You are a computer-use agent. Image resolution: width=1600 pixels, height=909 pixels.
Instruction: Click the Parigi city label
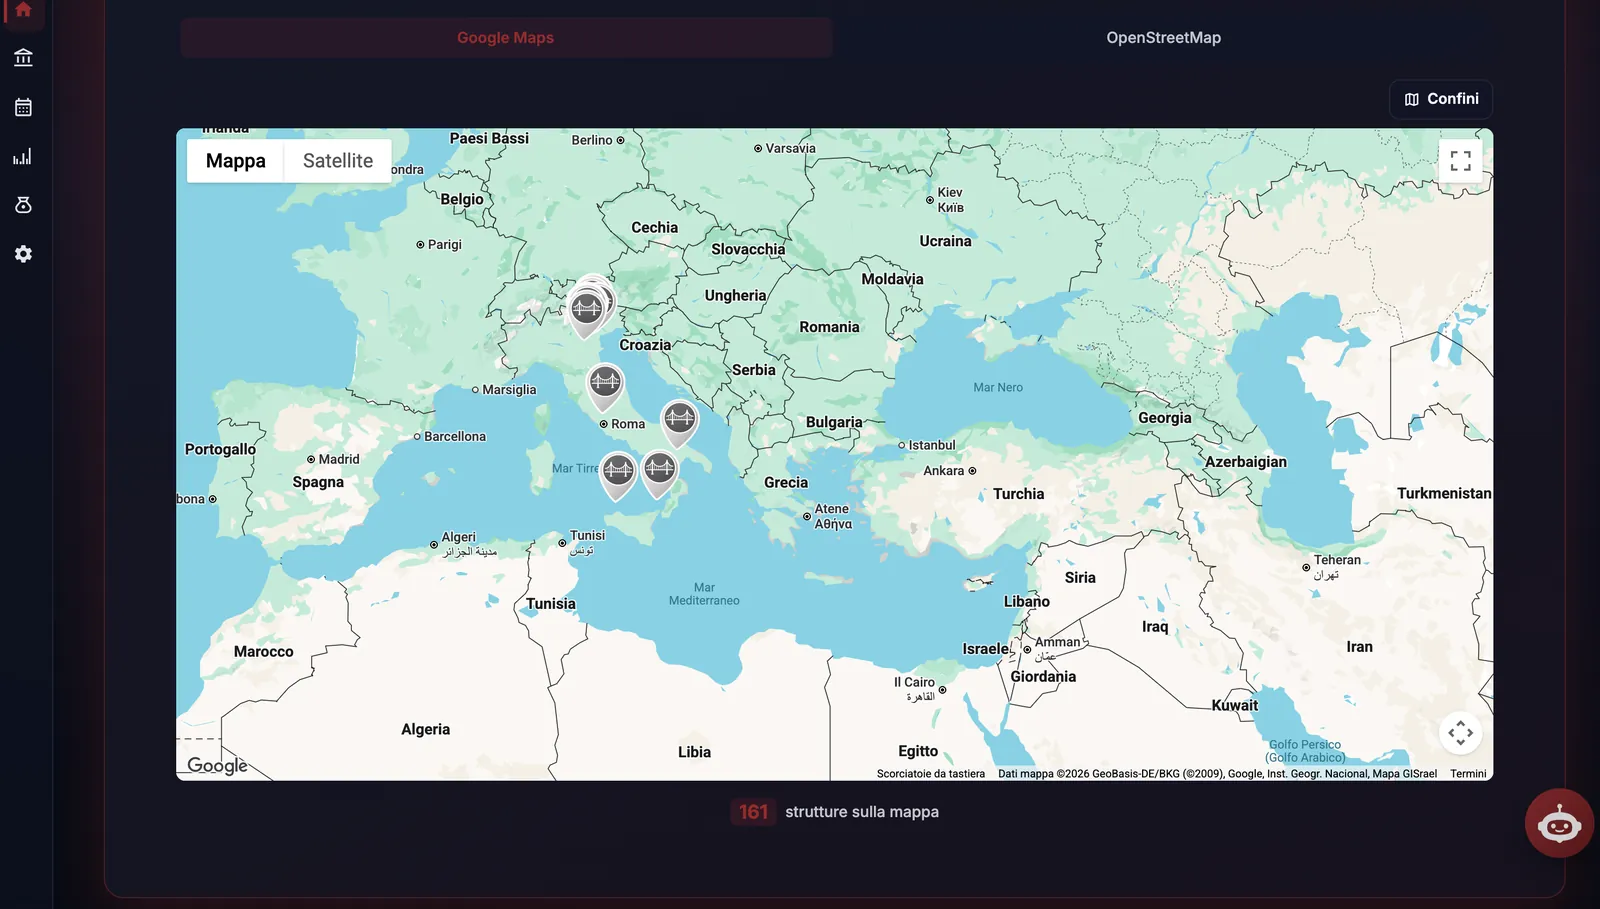[x=445, y=244]
